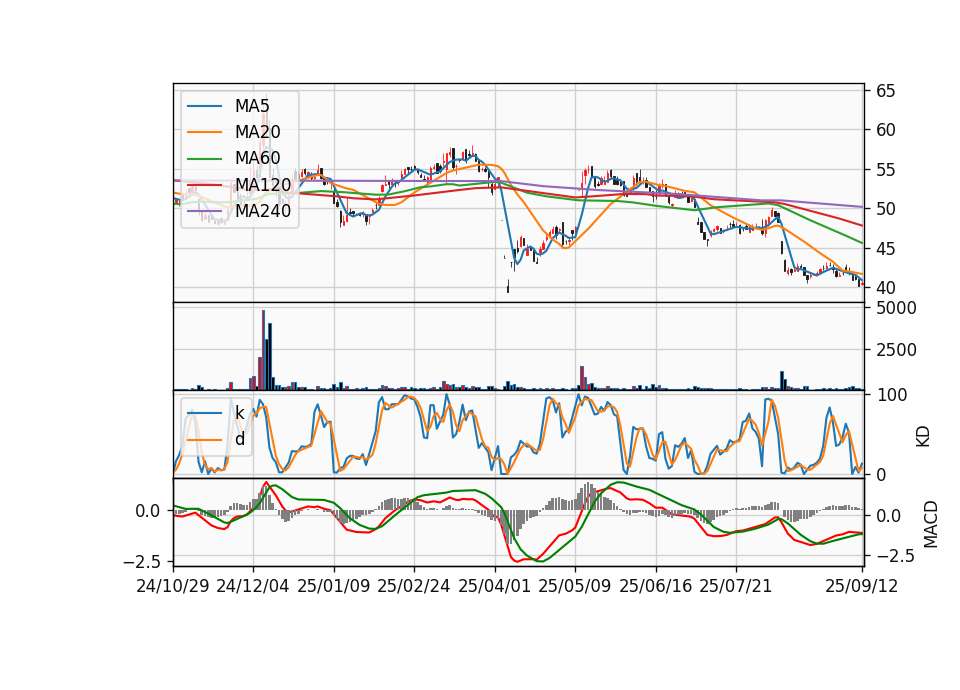Click the right MACD axis −2.5 label
Viewport: 960px width, 690px height.
tap(894, 557)
